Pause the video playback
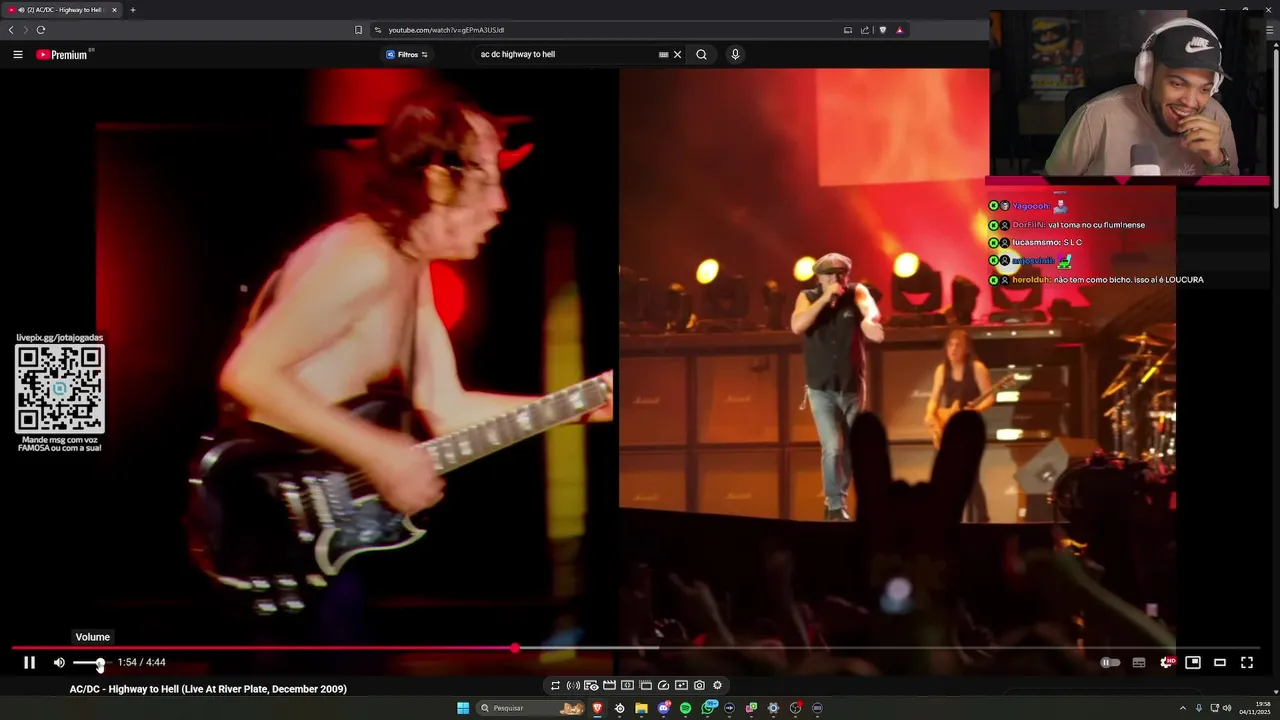1280x720 pixels. tap(30, 662)
